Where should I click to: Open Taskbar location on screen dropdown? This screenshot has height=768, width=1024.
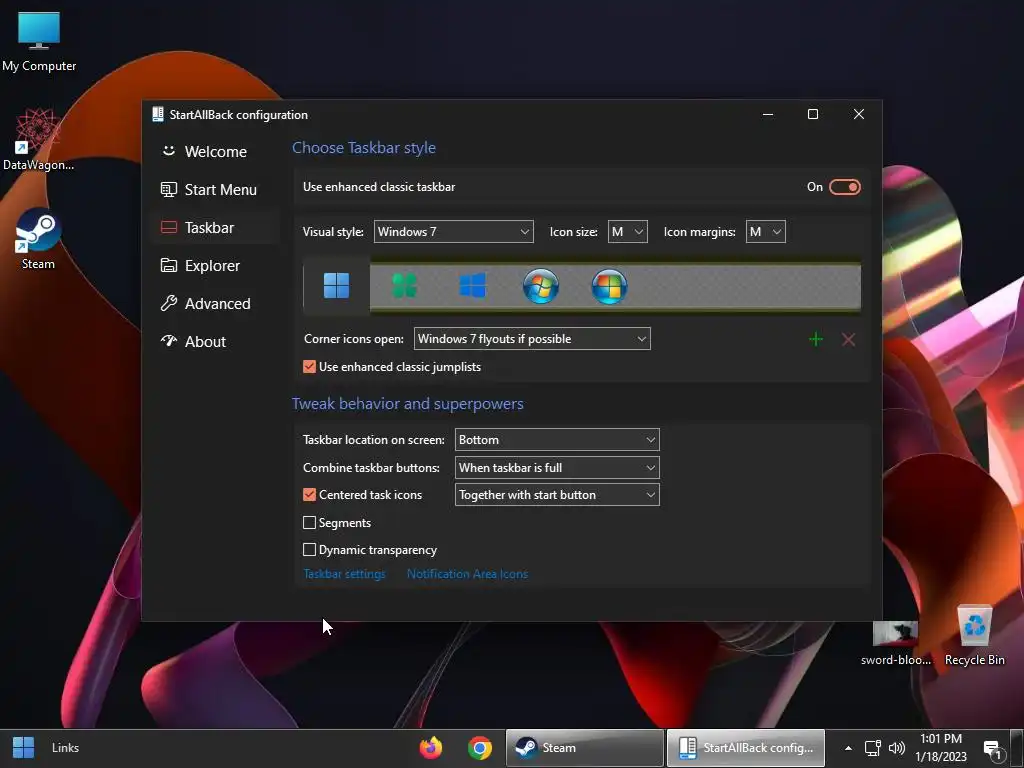click(557, 440)
